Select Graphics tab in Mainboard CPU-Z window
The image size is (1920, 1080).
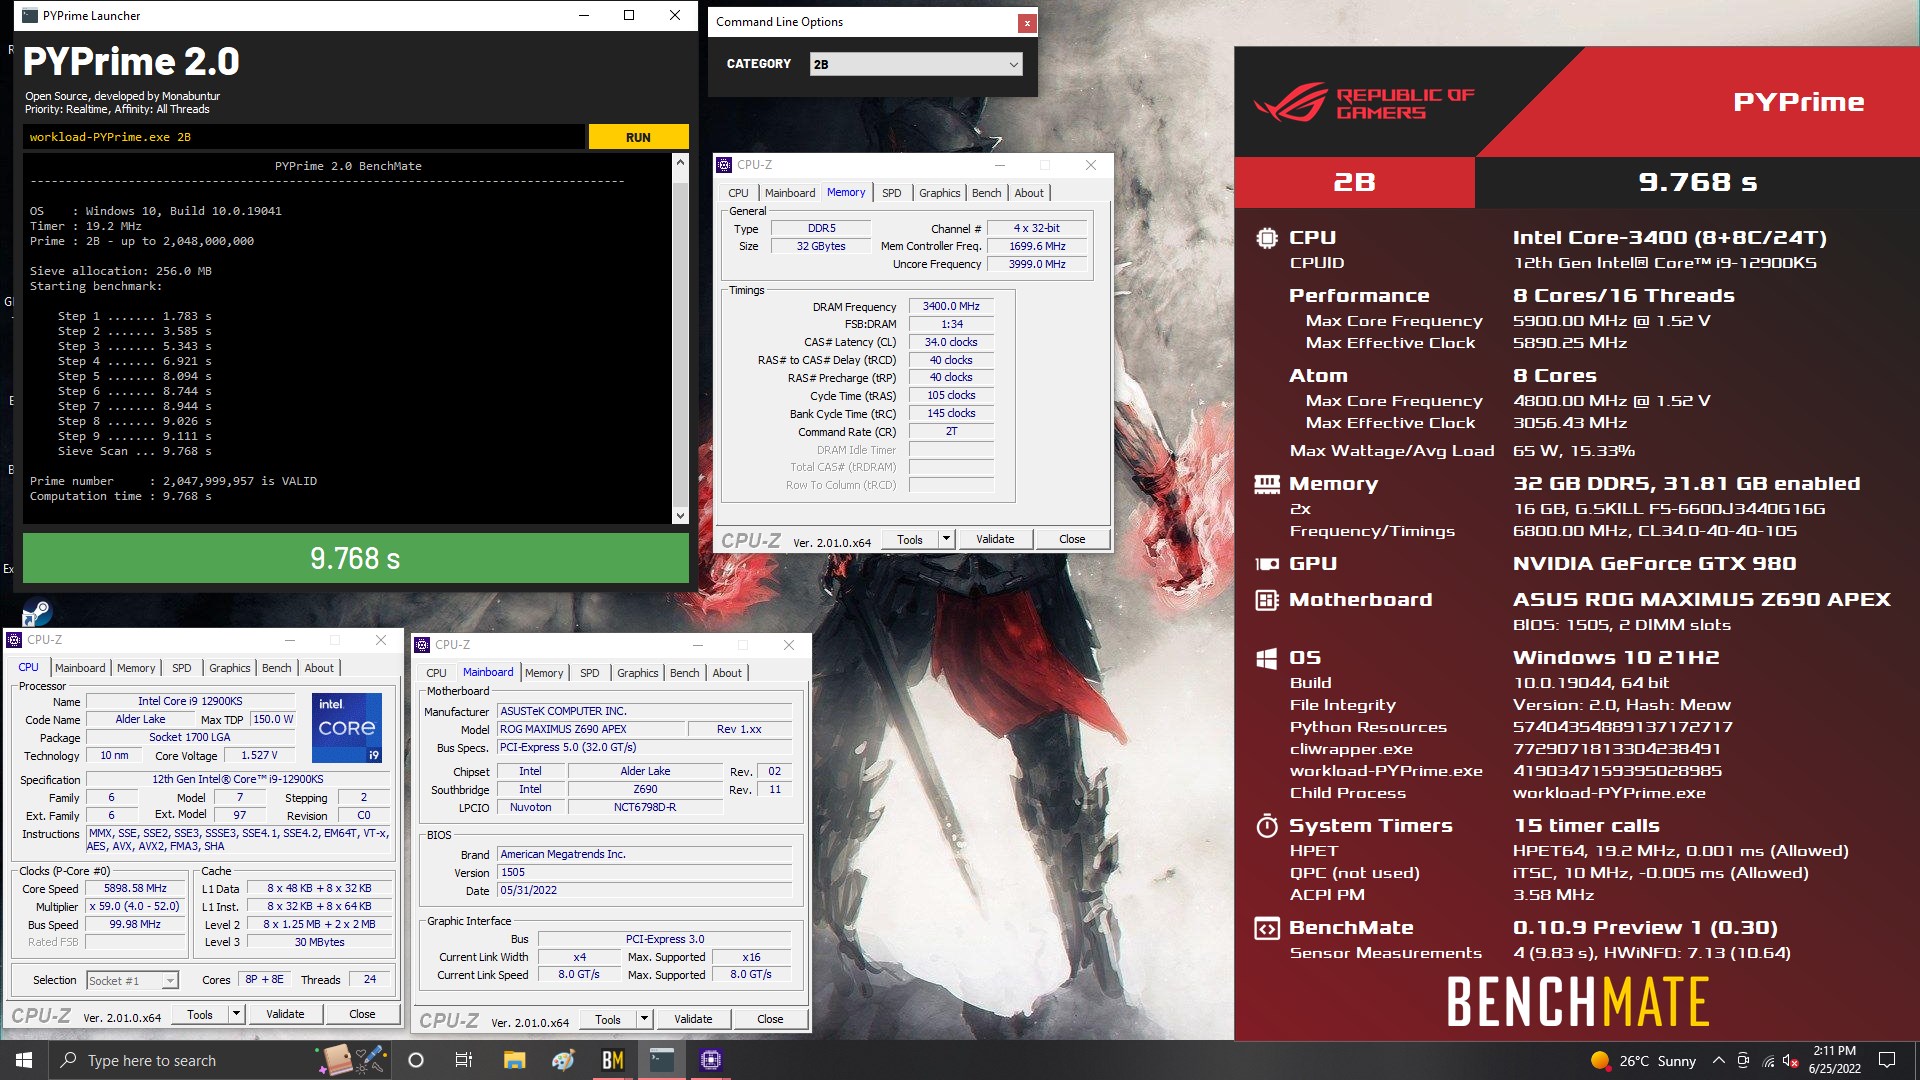click(x=637, y=673)
